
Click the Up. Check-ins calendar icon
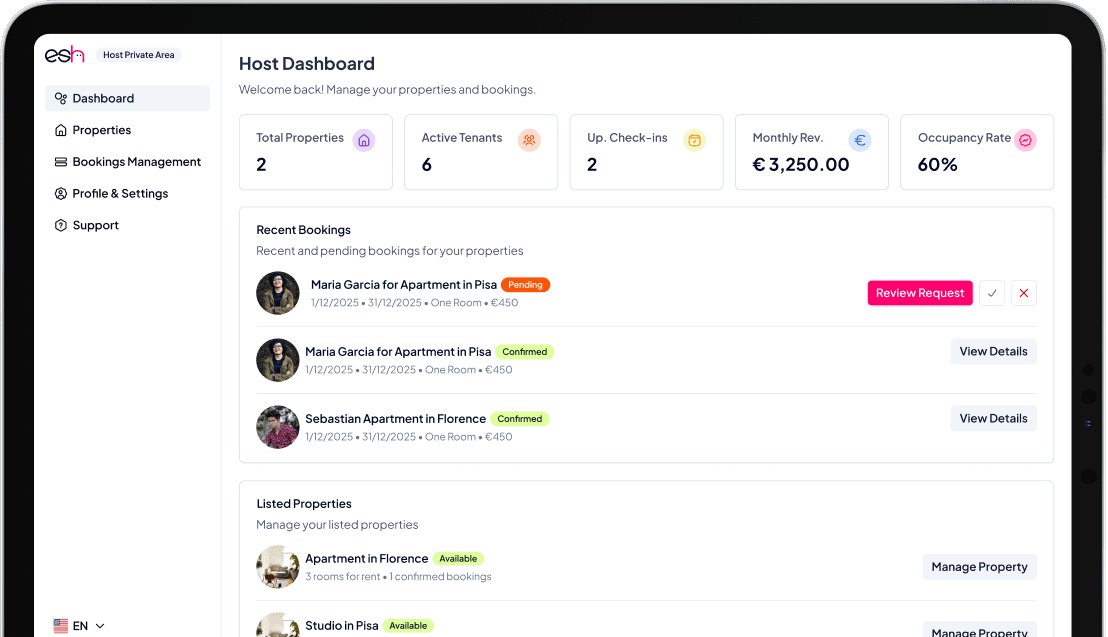pos(694,140)
